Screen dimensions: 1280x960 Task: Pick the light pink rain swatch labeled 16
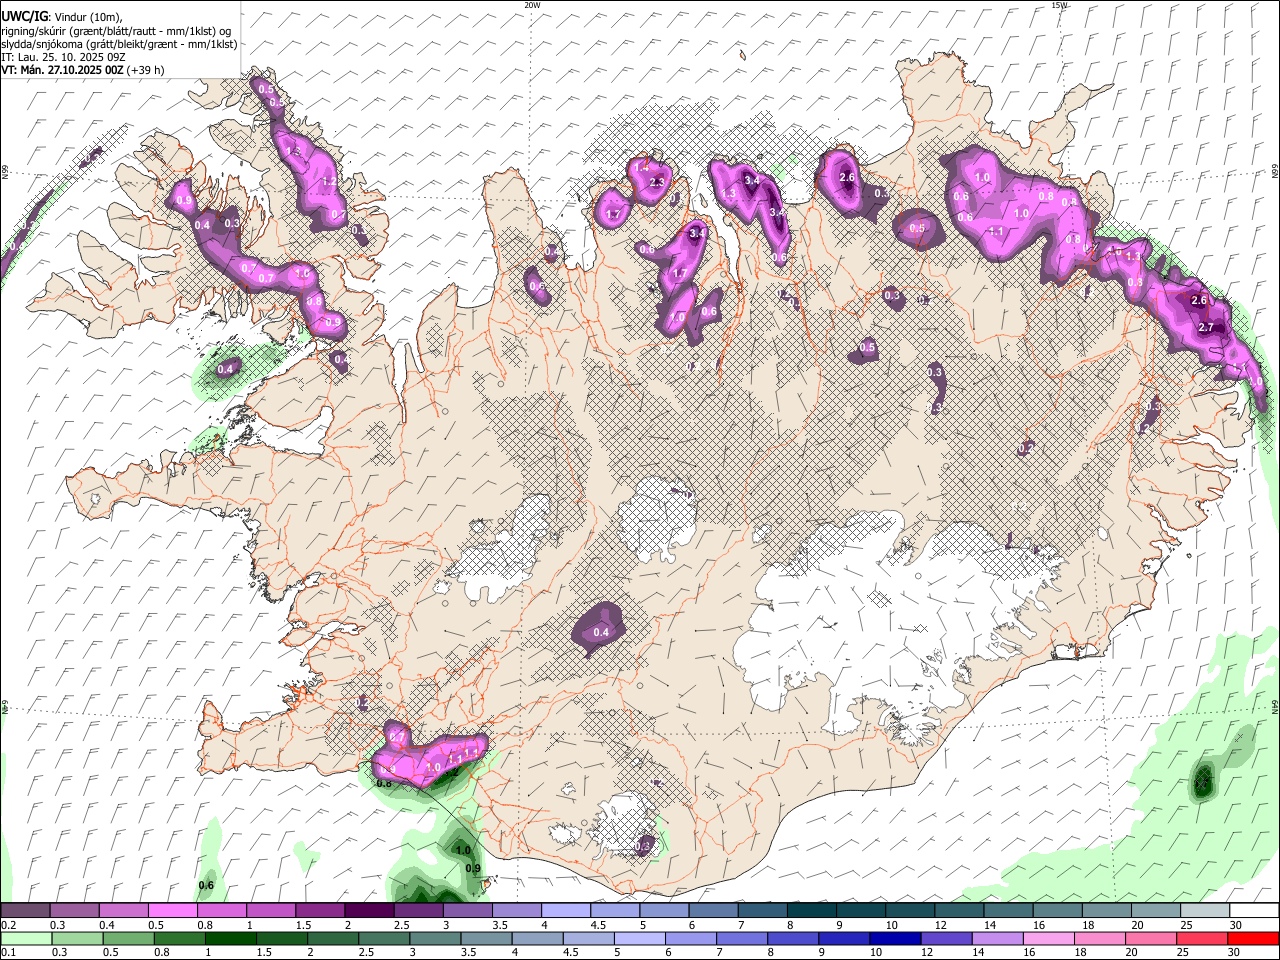click(x=1049, y=938)
